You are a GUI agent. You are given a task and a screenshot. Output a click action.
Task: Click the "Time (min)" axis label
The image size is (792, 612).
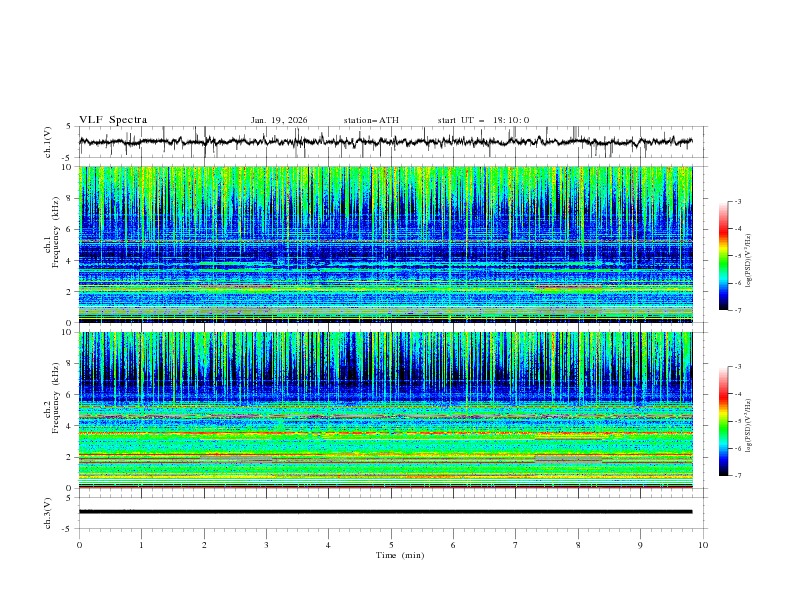(x=400, y=555)
